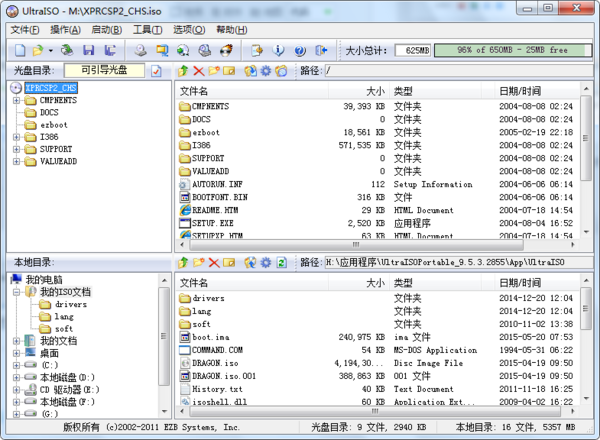Screen dimensions: 600x440
Task: Click the Burn CD/DVD image icon
Action: point(227,50)
